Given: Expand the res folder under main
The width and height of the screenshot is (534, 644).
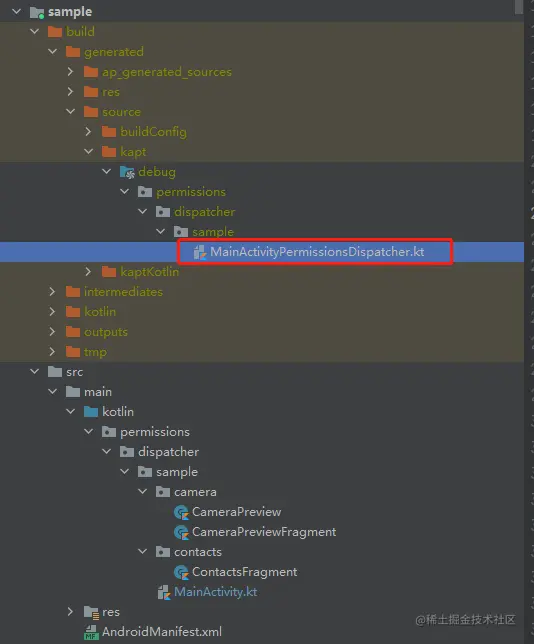Looking at the screenshot, I should [x=71, y=612].
